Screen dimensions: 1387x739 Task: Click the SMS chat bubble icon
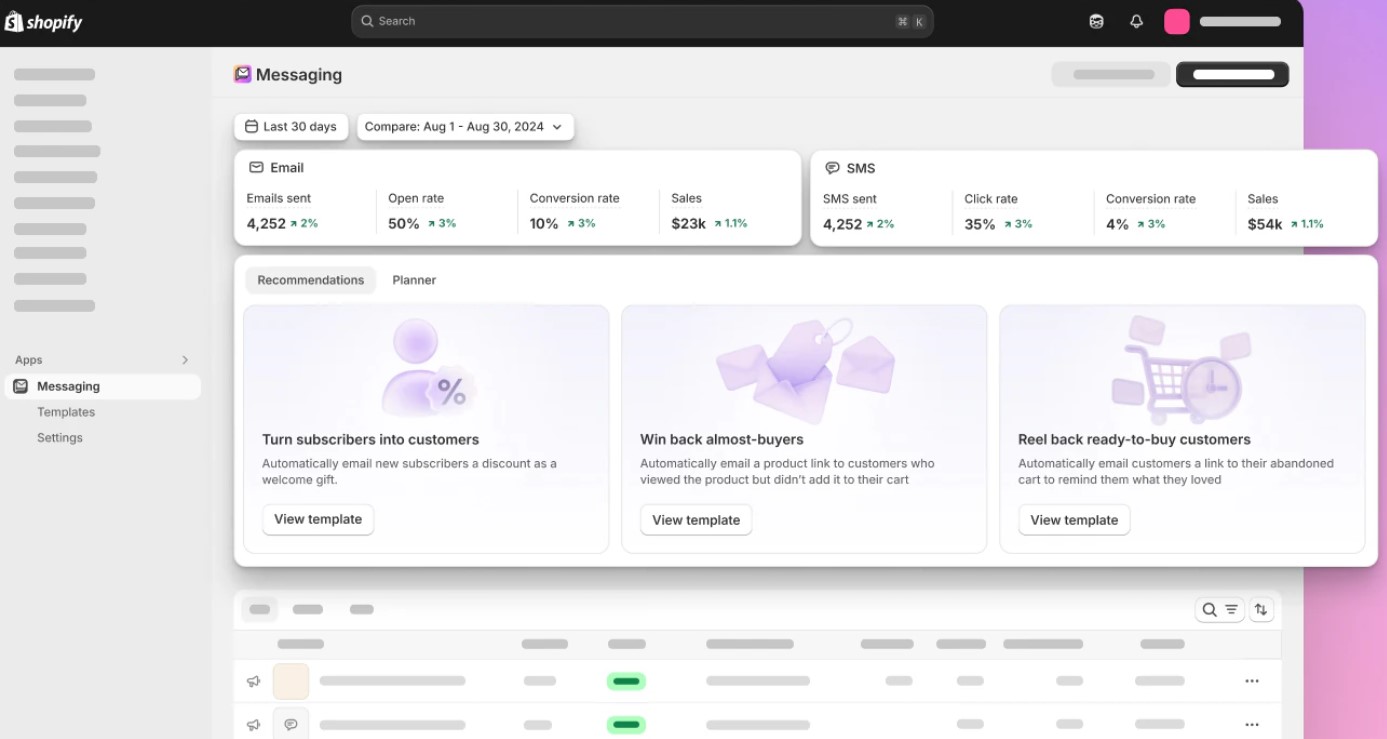pyautogui.click(x=832, y=168)
